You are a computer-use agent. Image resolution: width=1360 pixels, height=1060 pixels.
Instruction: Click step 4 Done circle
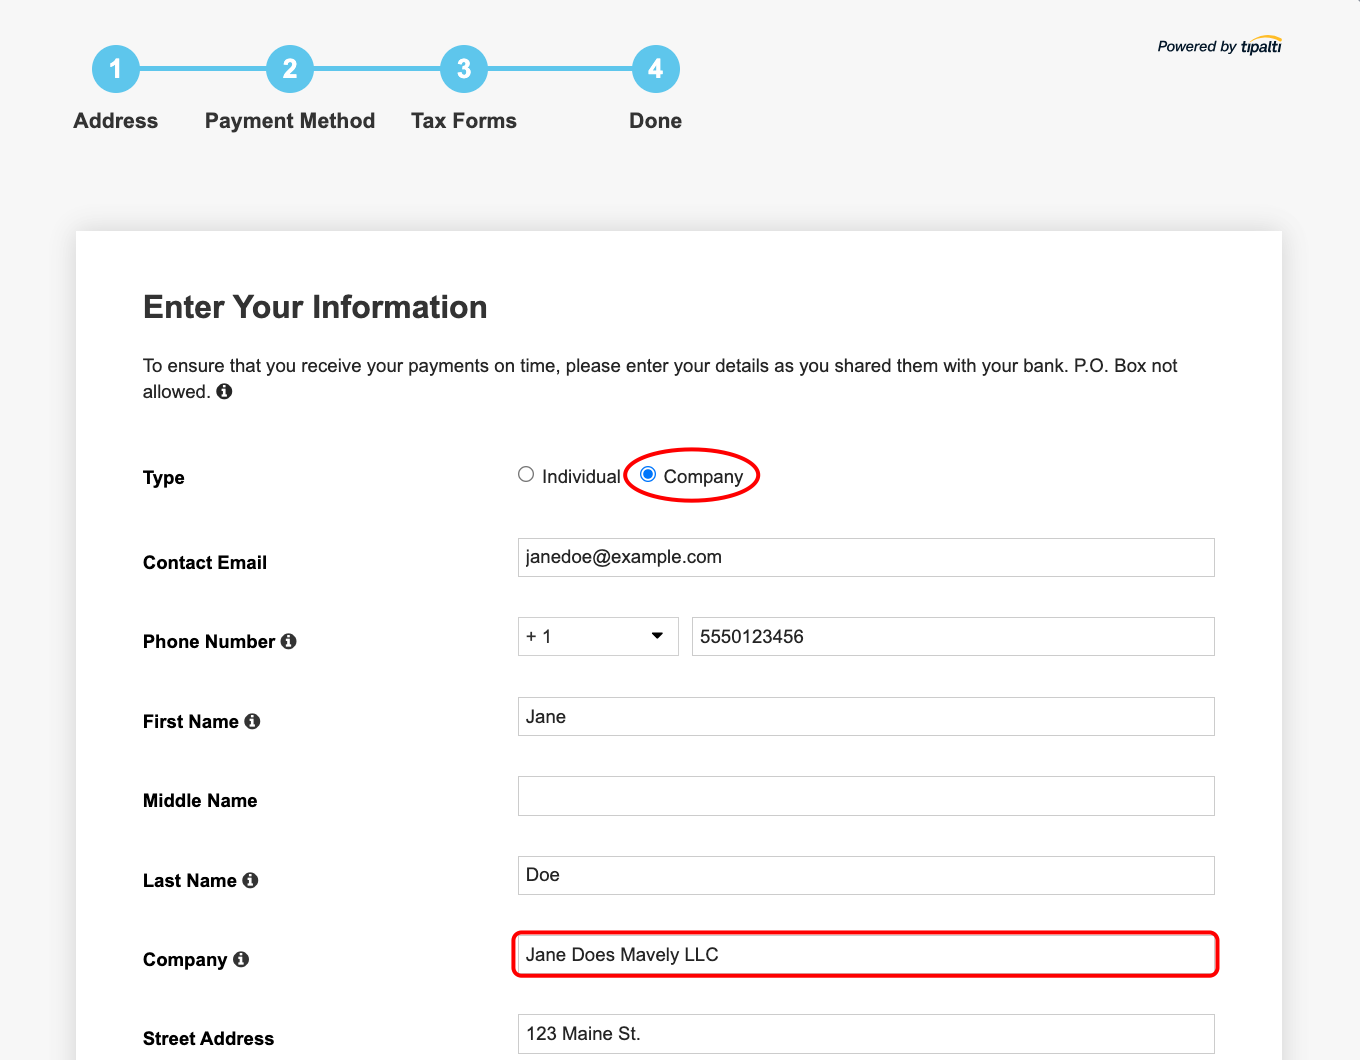click(656, 69)
